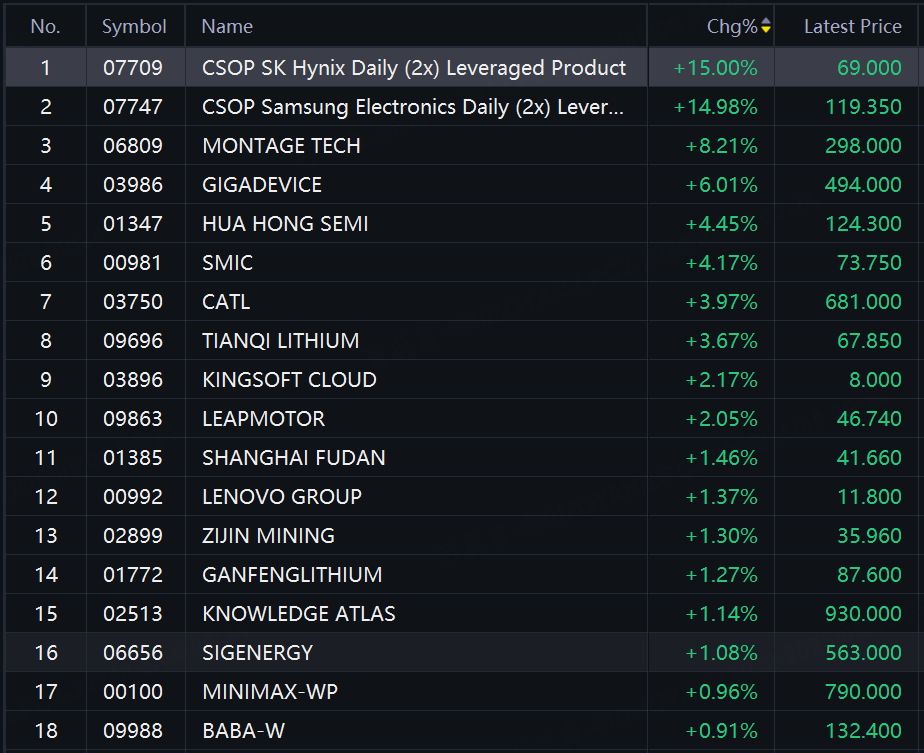
Task: Click symbol 01772
Action: pos(133,574)
